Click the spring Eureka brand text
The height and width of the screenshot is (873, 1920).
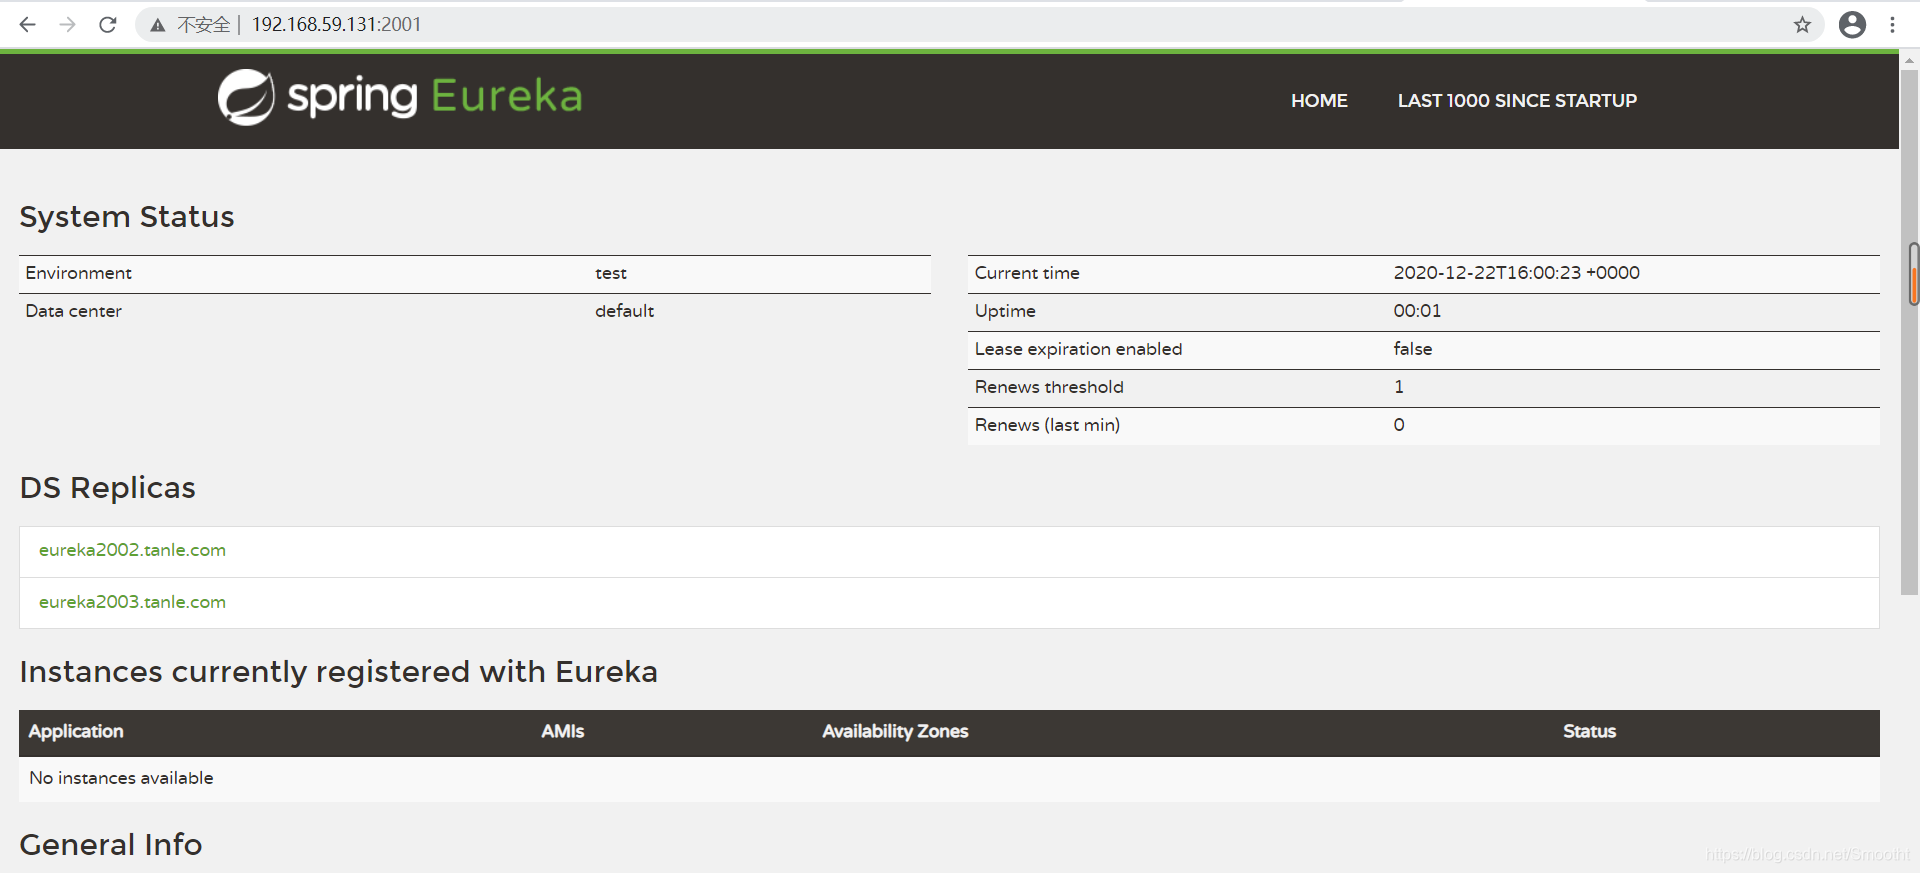pos(434,97)
